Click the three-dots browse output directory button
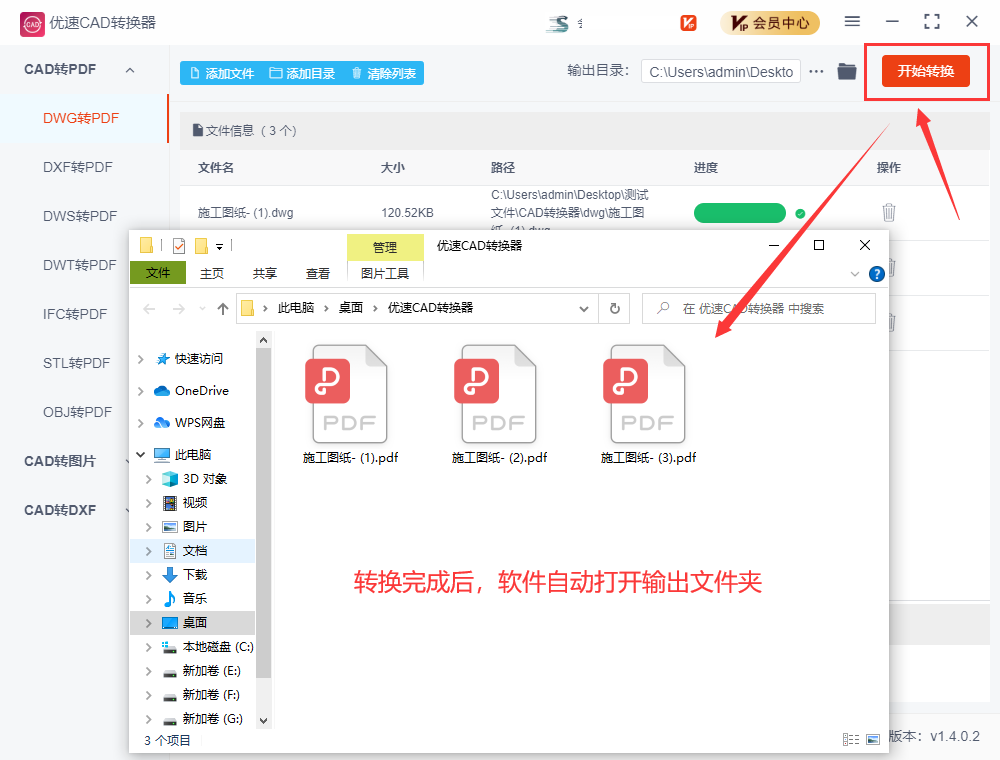 816,72
